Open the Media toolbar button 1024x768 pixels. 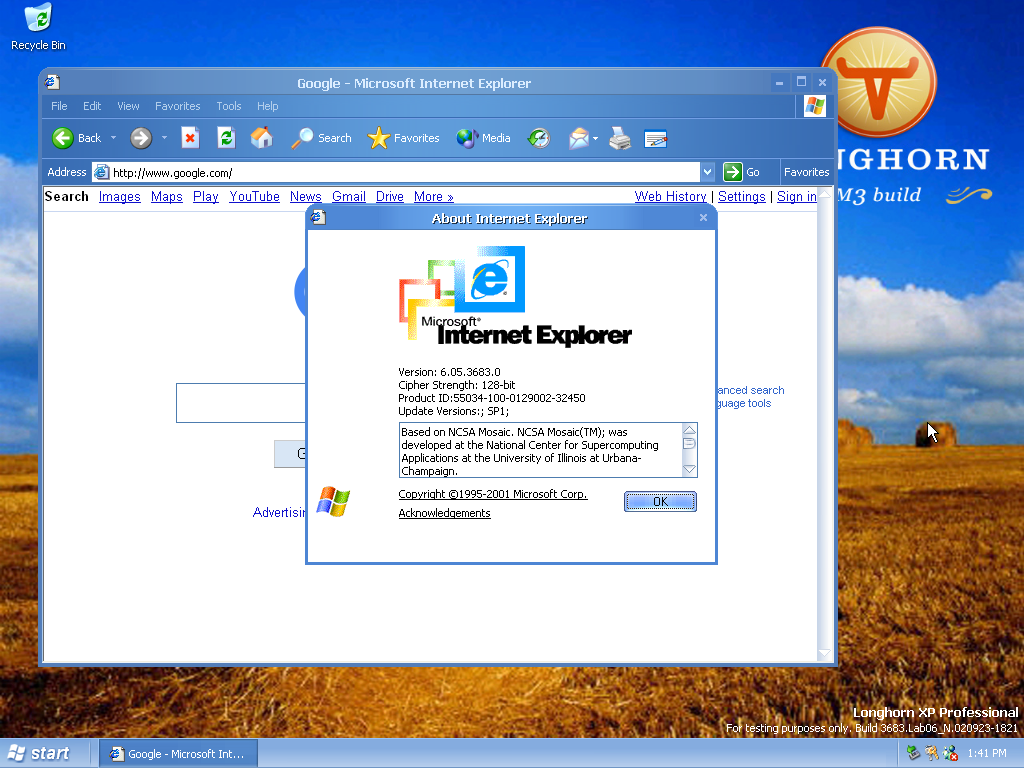coord(483,138)
